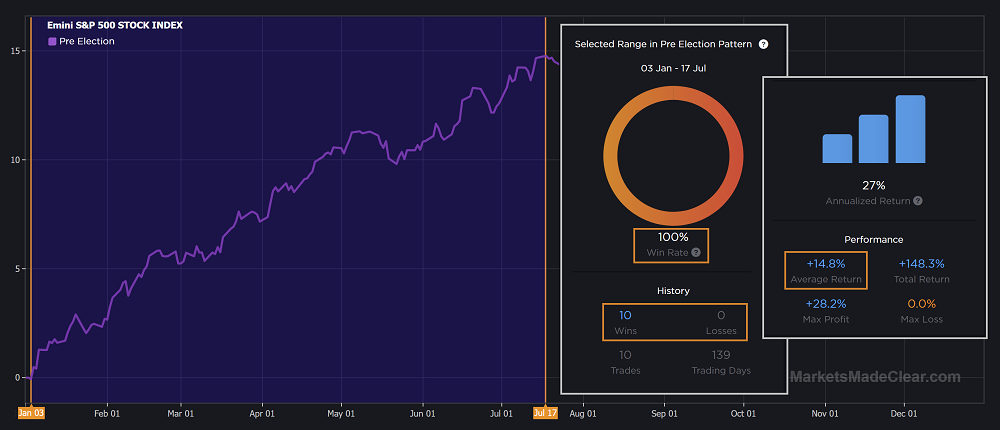The image size is (1000, 430).
Task: Click the +148.3% Total Return value
Action: coord(922,263)
